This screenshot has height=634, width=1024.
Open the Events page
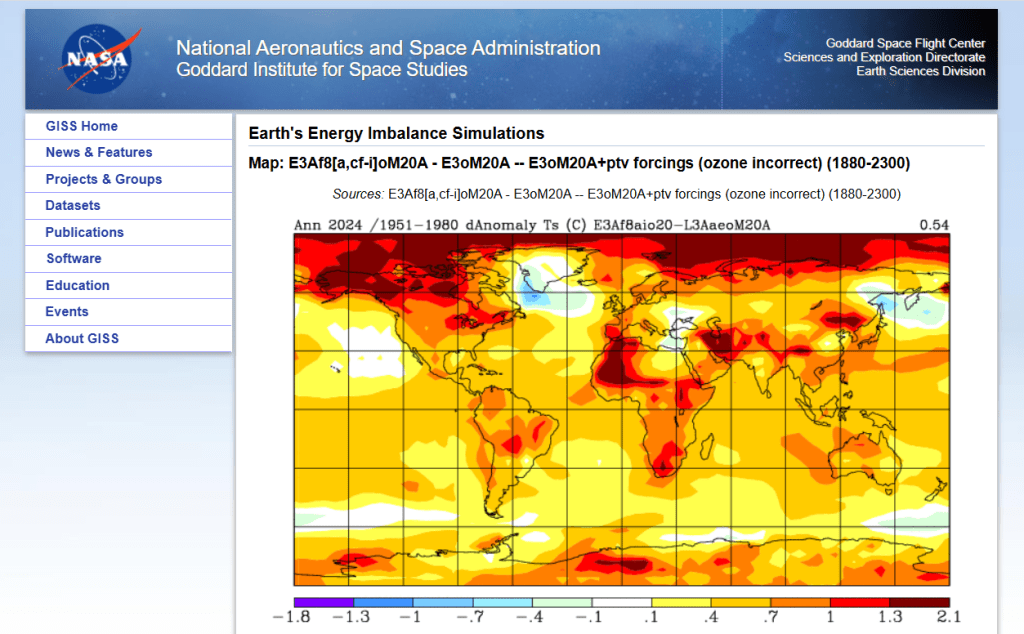pos(66,311)
